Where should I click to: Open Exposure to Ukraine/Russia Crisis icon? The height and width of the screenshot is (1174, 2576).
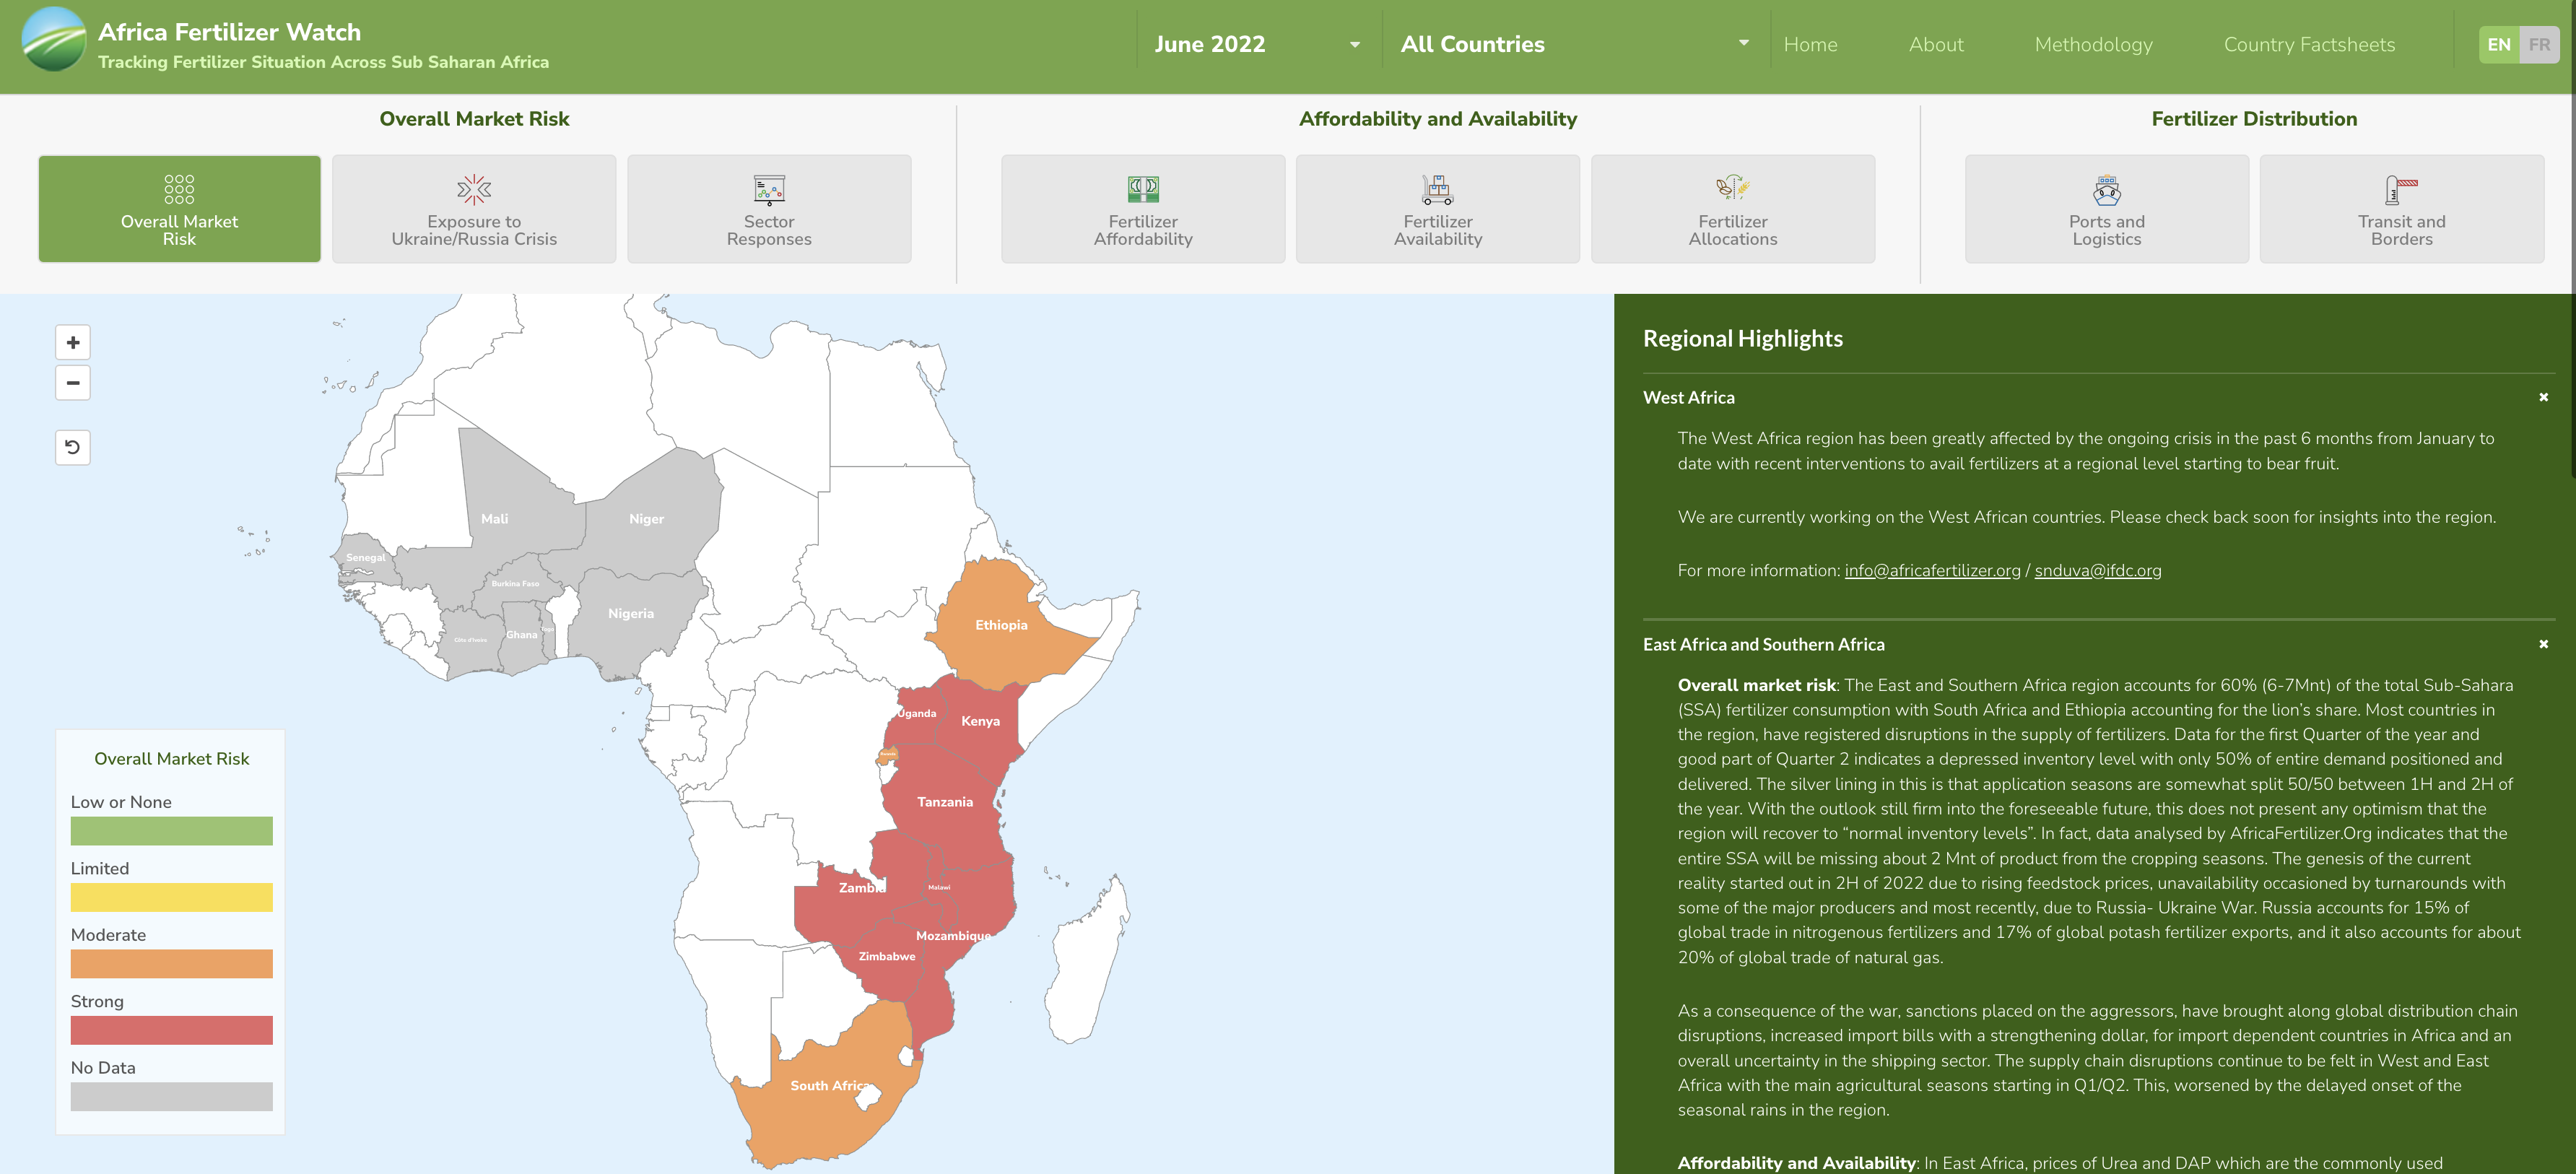point(474,189)
